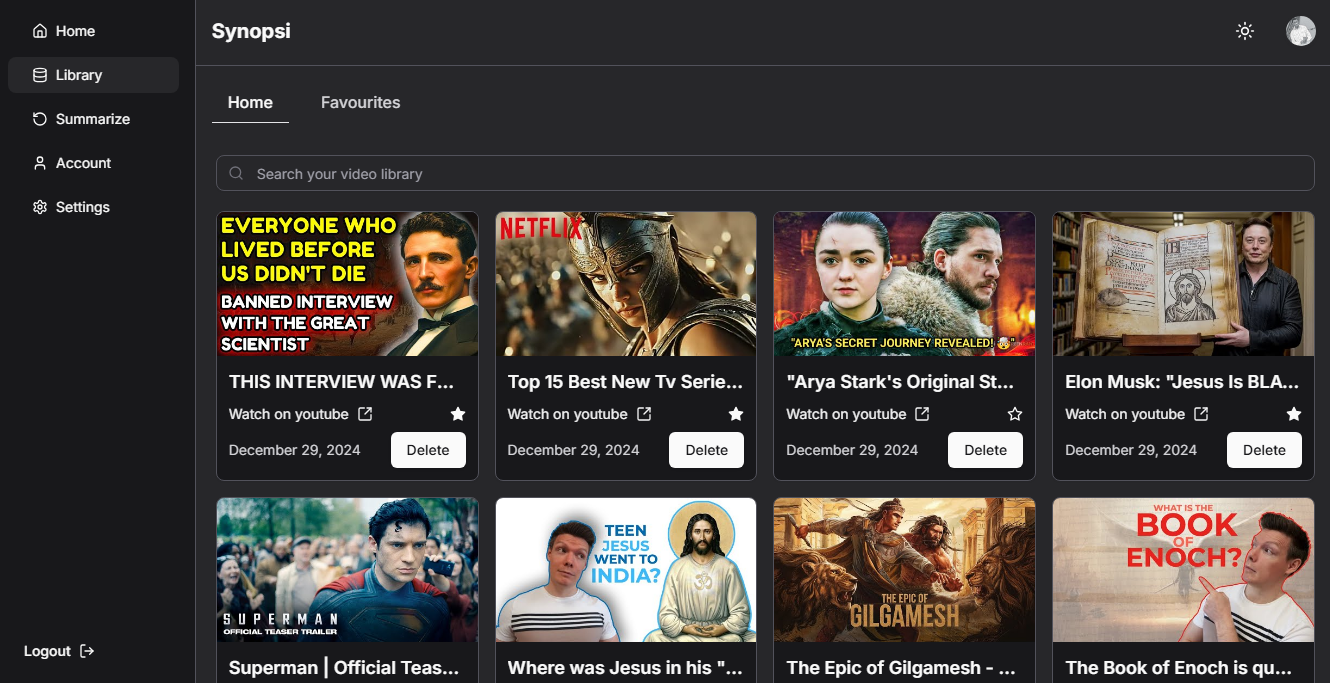Click the search magnifier icon
This screenshot has width=1330, height=683.
click(236, 173)
